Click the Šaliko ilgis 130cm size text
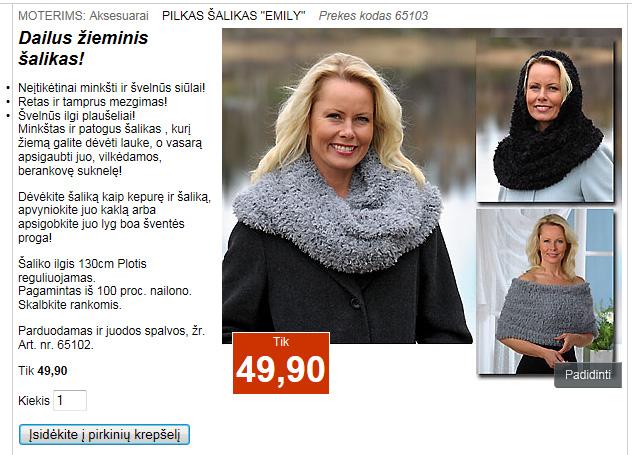632x455 pixels. 66,264
